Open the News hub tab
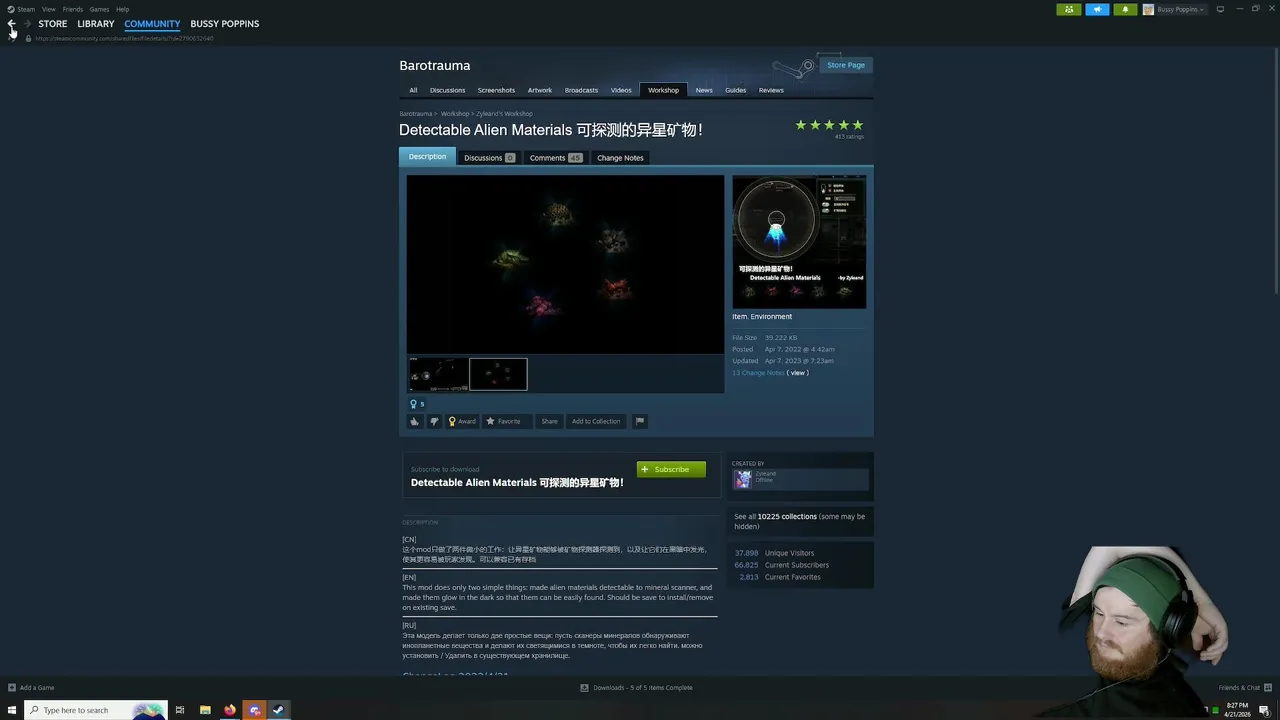This screenshot has height=720, width=1280. tap(704, 90)
